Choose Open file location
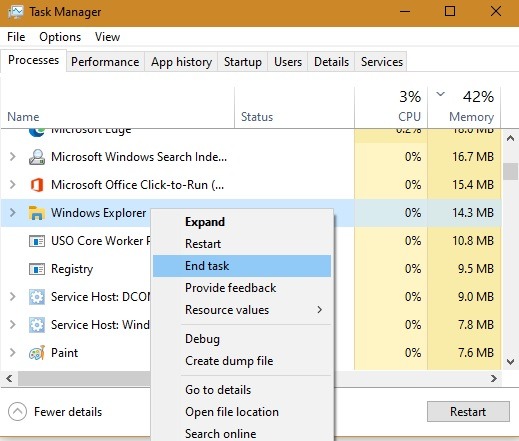This screenshot has width=519, height=441. [242, 412]
